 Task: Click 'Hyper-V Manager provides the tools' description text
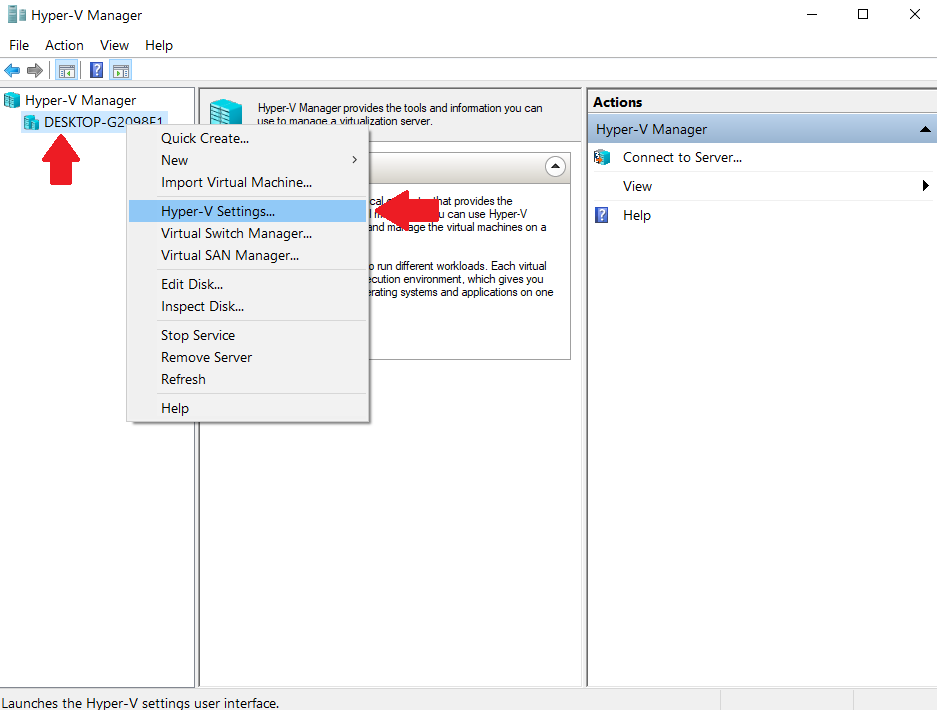tap(400, 114)
